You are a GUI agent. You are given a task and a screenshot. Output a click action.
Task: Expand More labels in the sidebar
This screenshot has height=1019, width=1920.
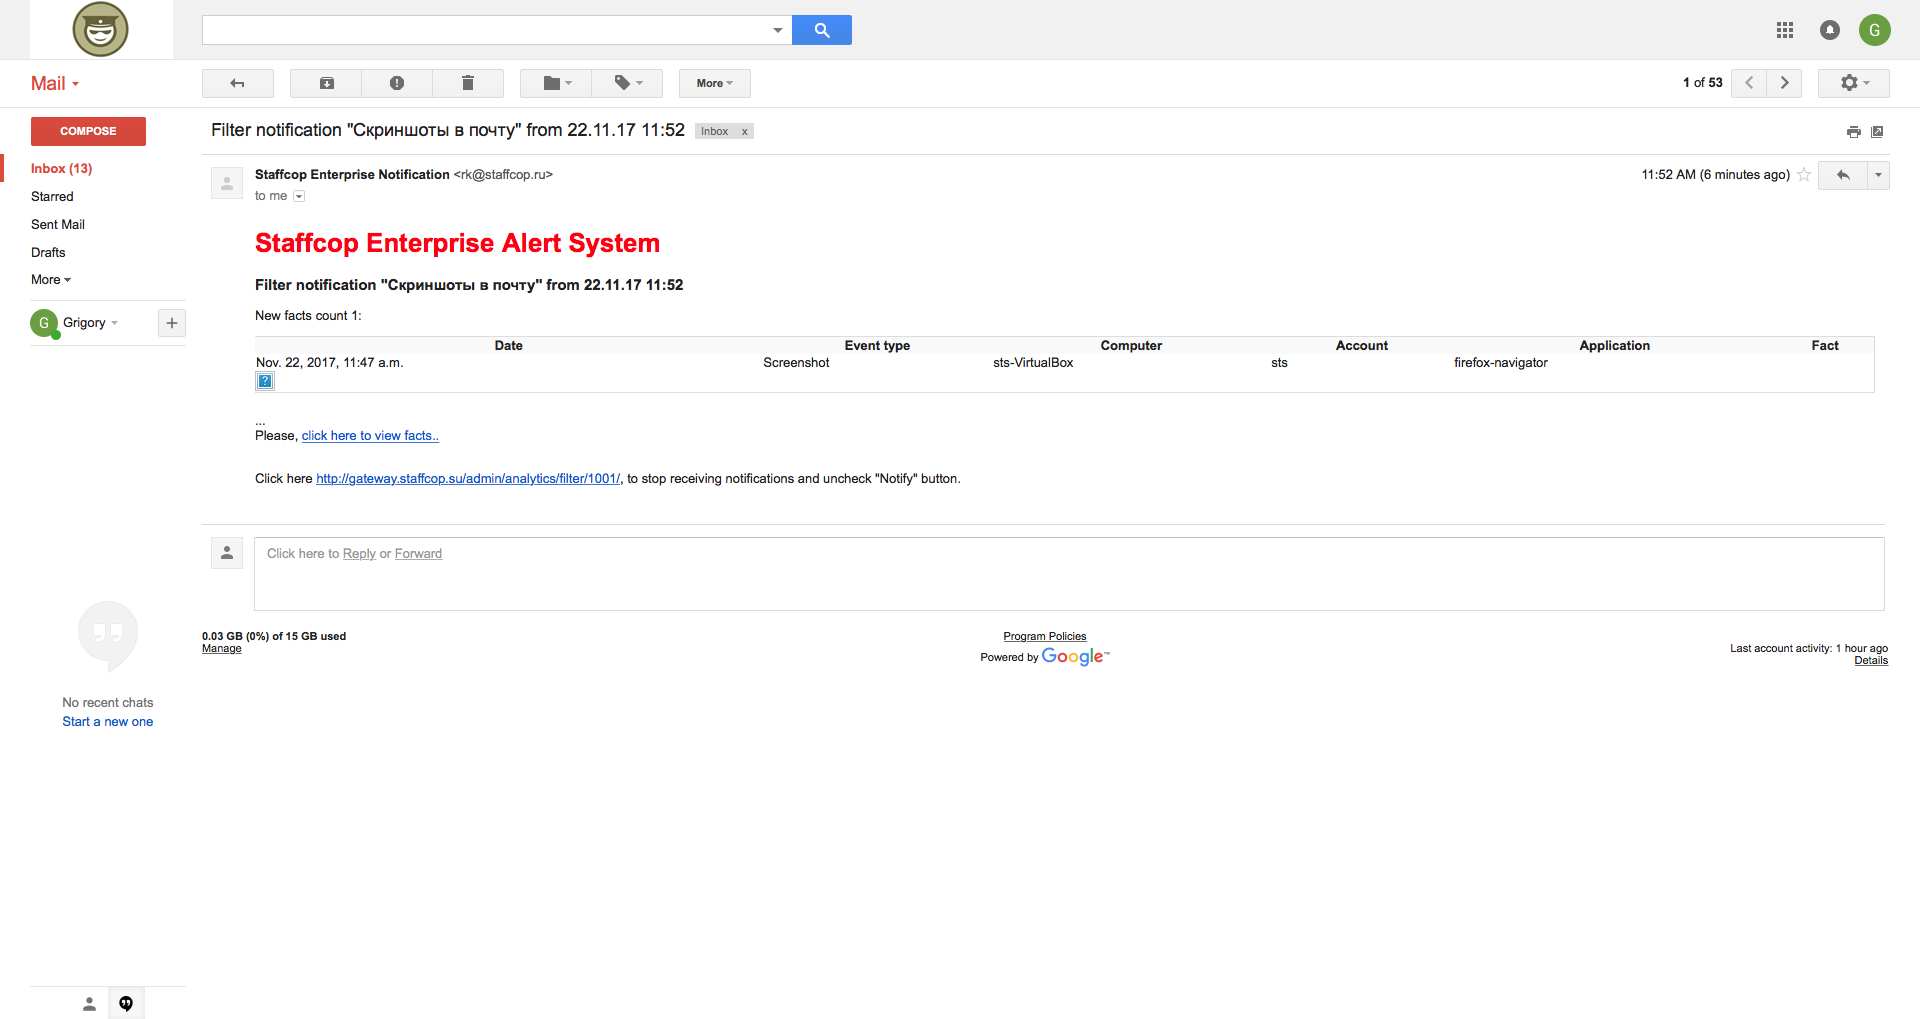tap(51, 280)
